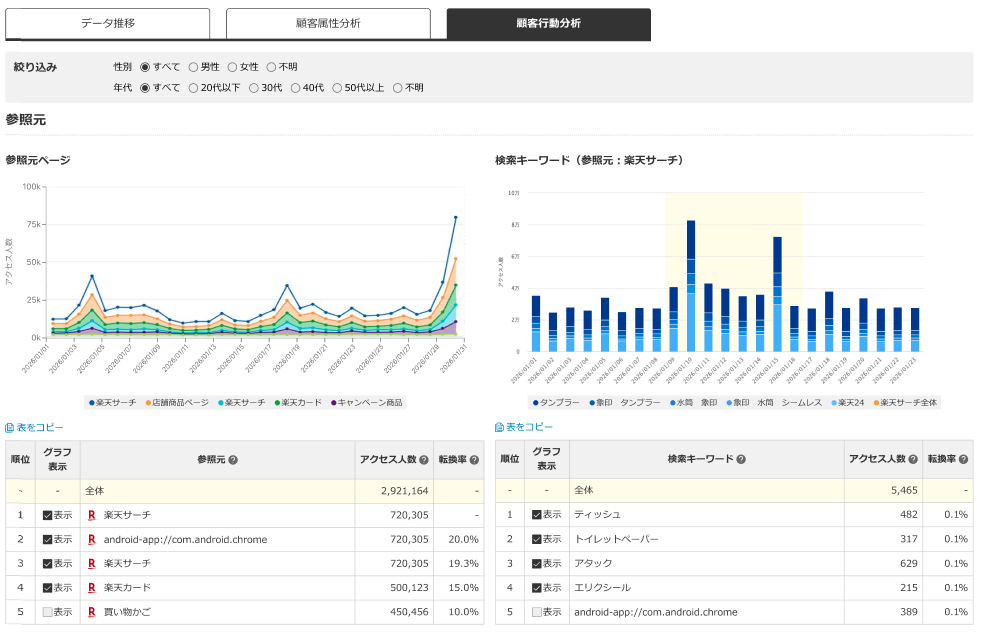Check 表示 for the rank 5 keyword row
This screenshot has width=988, height=636.
(x=537, y=612)
